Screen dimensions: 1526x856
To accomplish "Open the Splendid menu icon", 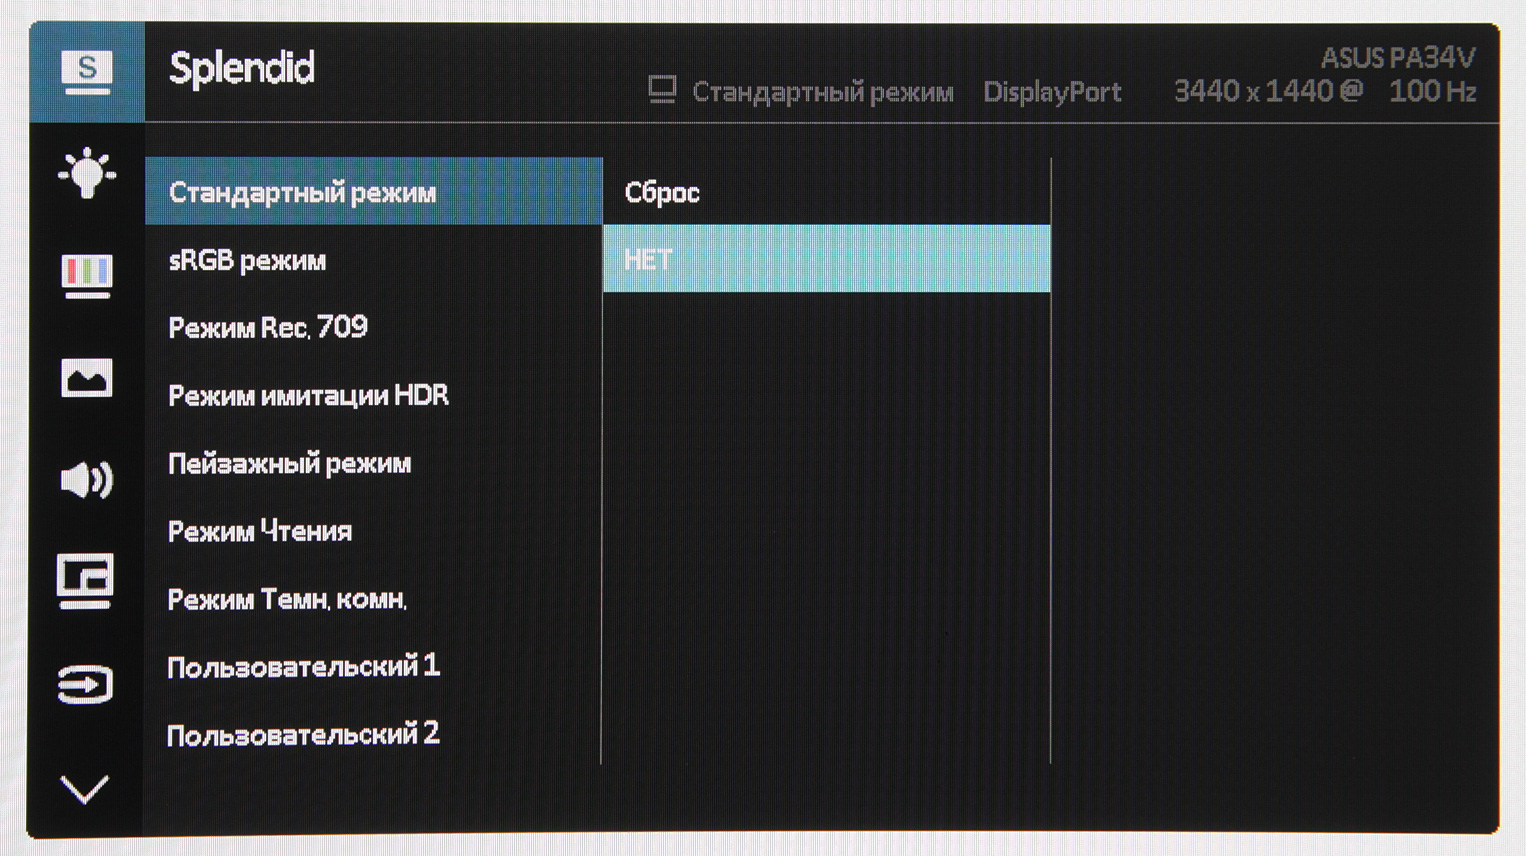I will tap(87, 72).
